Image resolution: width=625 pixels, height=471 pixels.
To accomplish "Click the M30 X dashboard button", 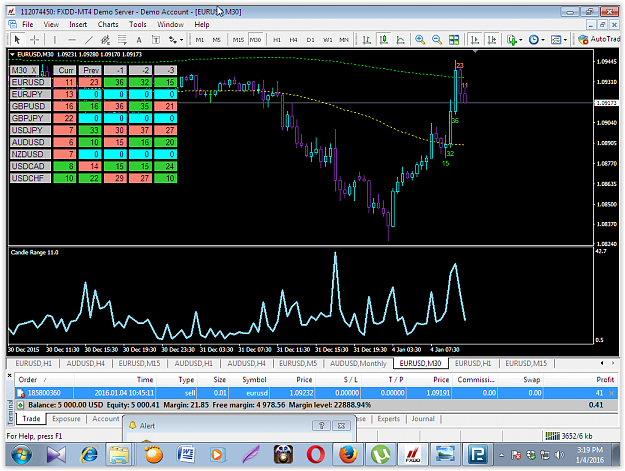I will pos(24,71).
